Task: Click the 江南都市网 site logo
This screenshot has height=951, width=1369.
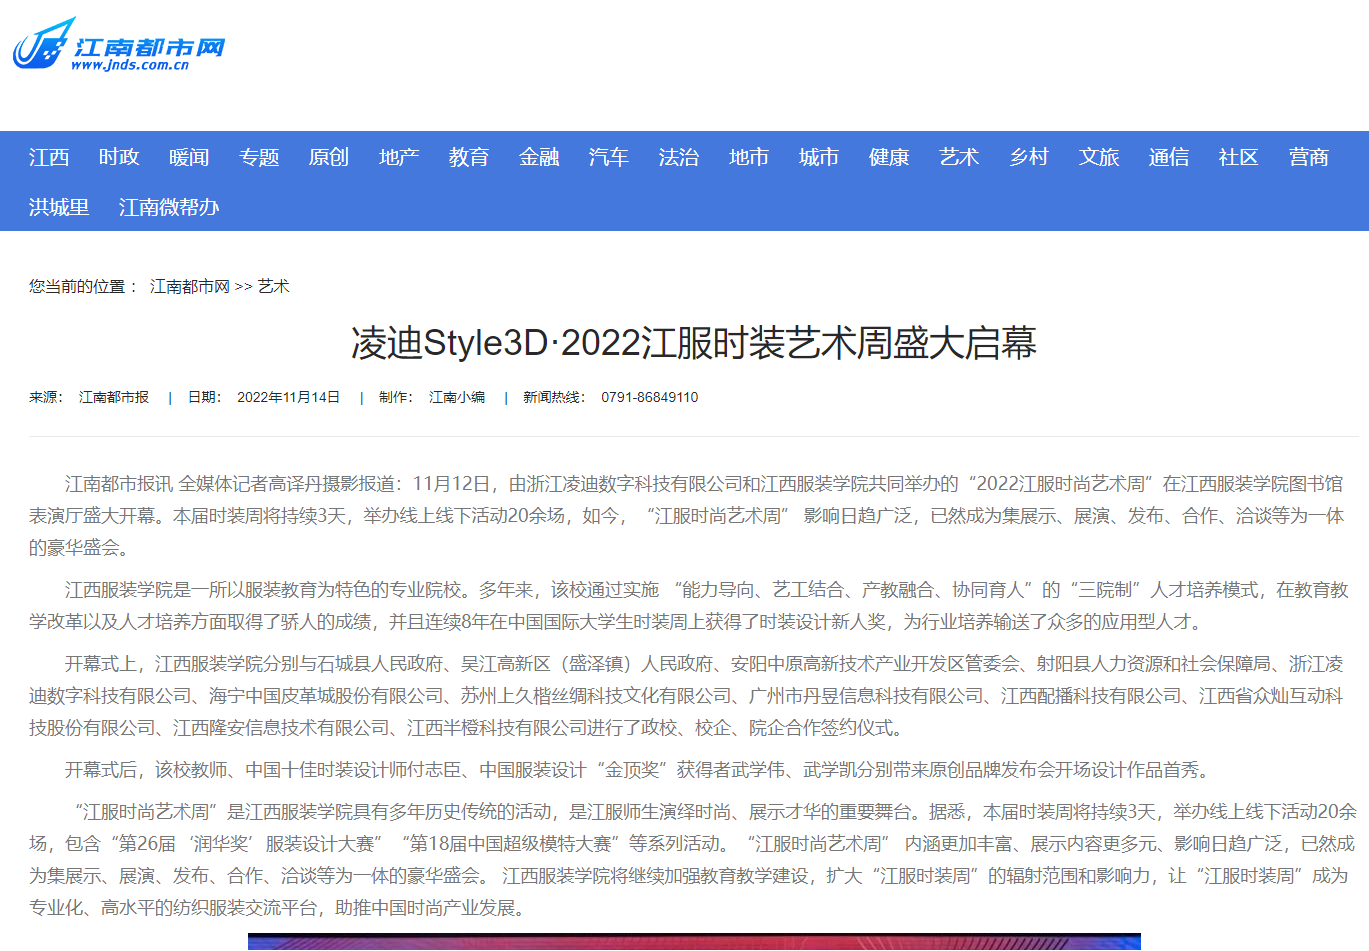Action: [x=118, y=45]
